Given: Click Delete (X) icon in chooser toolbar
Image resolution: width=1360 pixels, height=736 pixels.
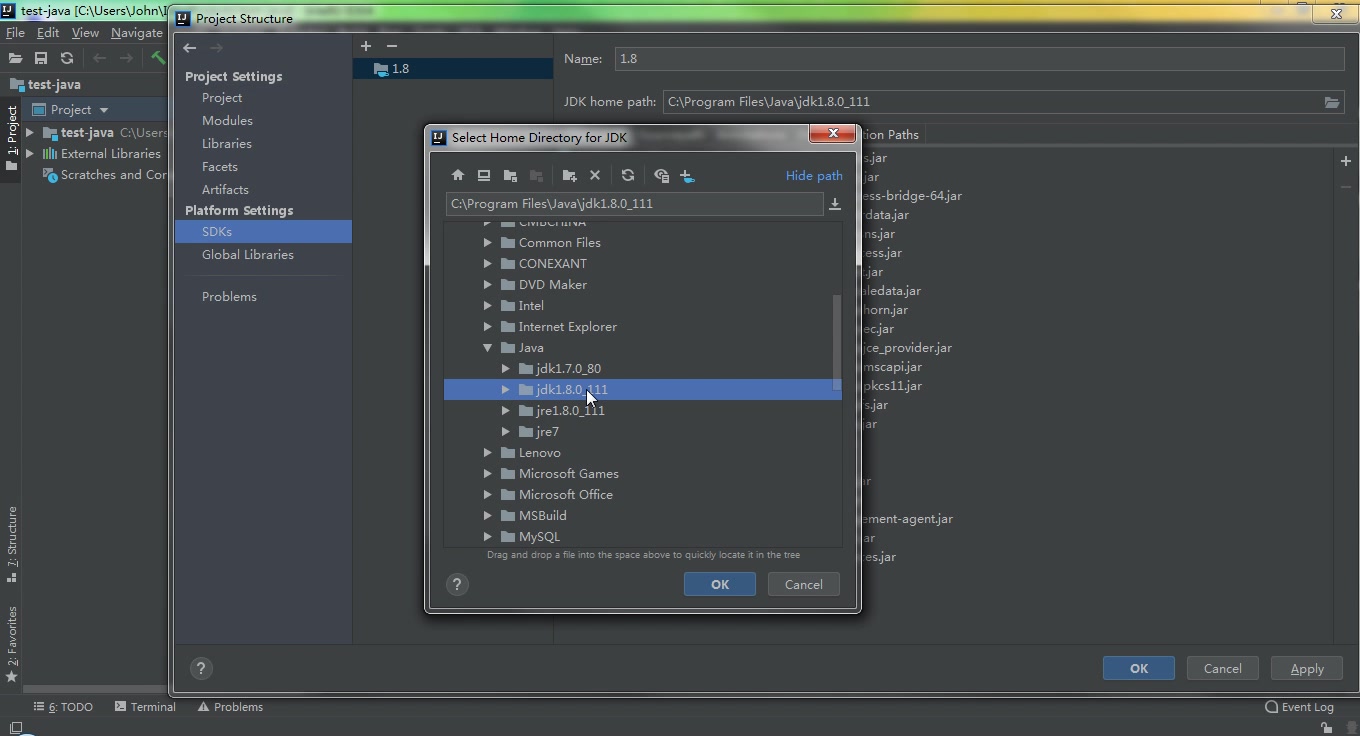Looking at the screenshot, I should [x=595, y=176].
